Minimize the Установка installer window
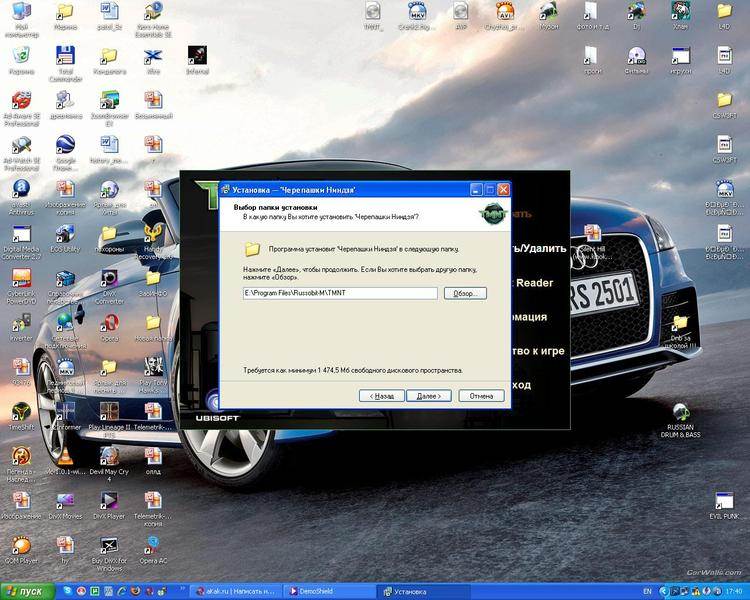Image resolution: width=750 pixels, height=600 pixels. [x=476, y=190]
